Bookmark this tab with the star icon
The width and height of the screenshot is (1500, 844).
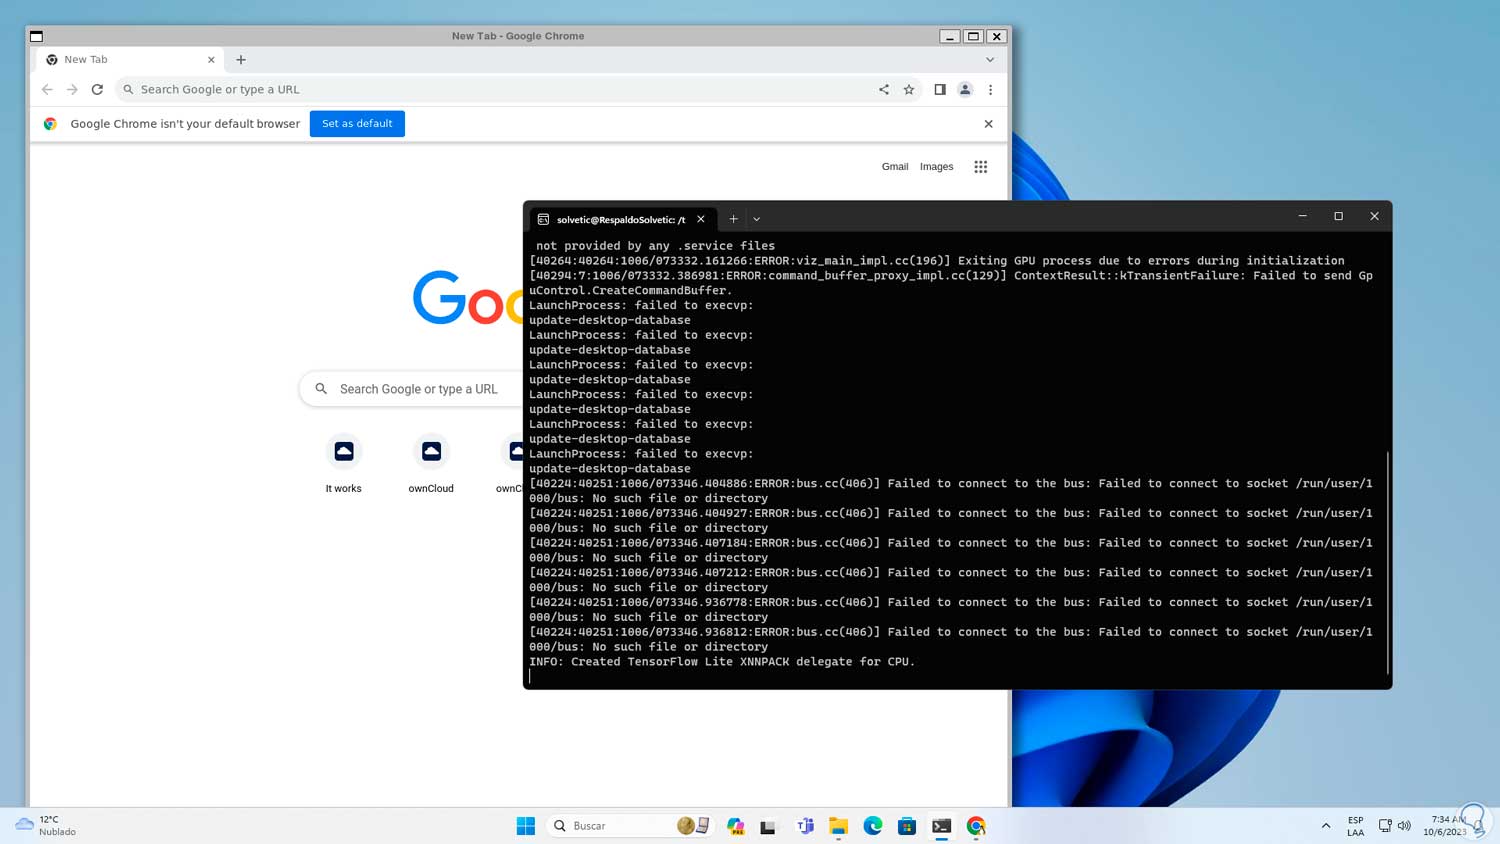click(909, 90)
